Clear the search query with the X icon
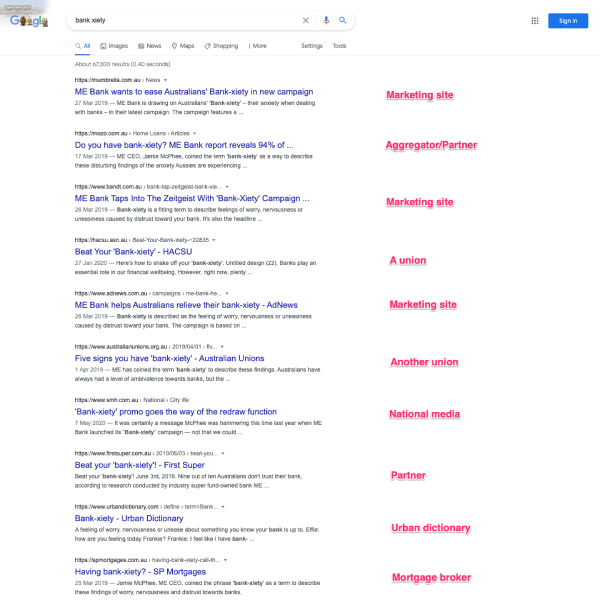 [x=306, y=20]
